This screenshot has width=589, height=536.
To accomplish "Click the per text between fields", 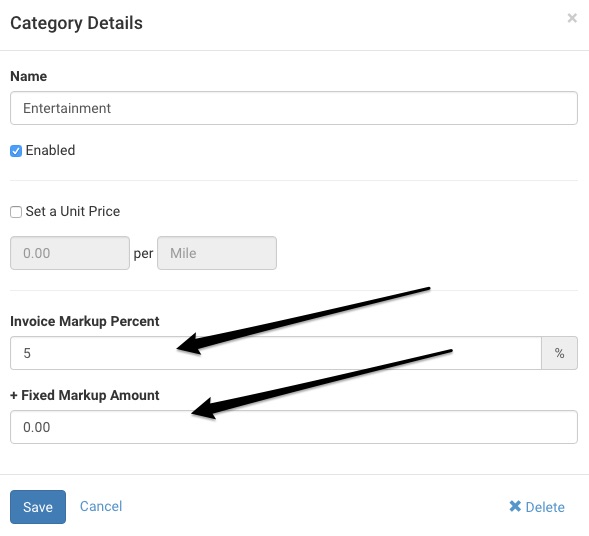I will tap(143, 254).
